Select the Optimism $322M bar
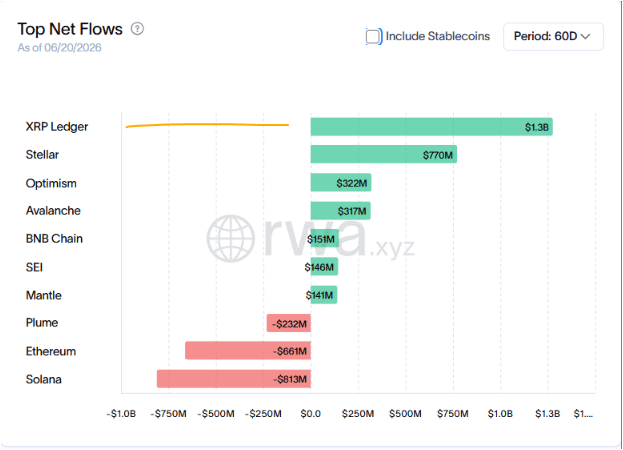The image size is (623, 450). pos(341,183)
